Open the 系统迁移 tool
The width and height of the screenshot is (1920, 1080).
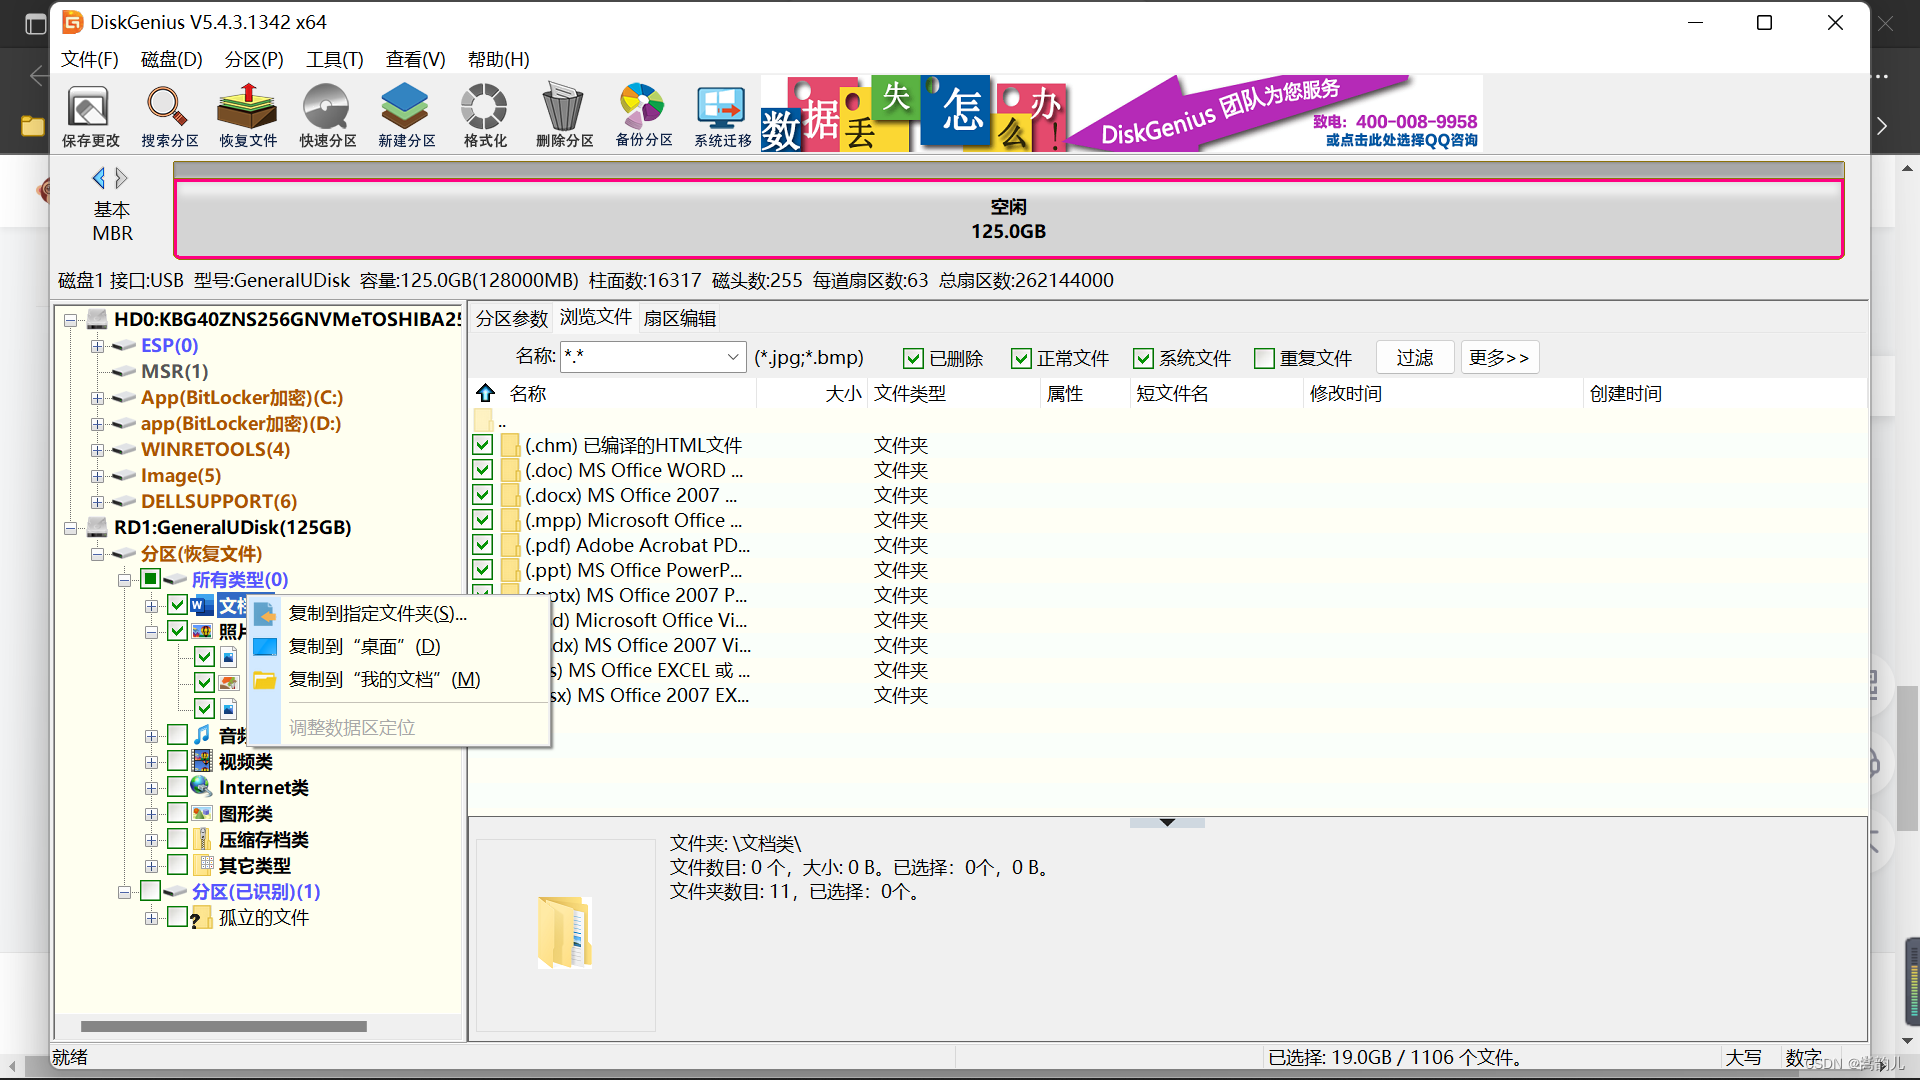pyautogui.click(x=720, y=114)
